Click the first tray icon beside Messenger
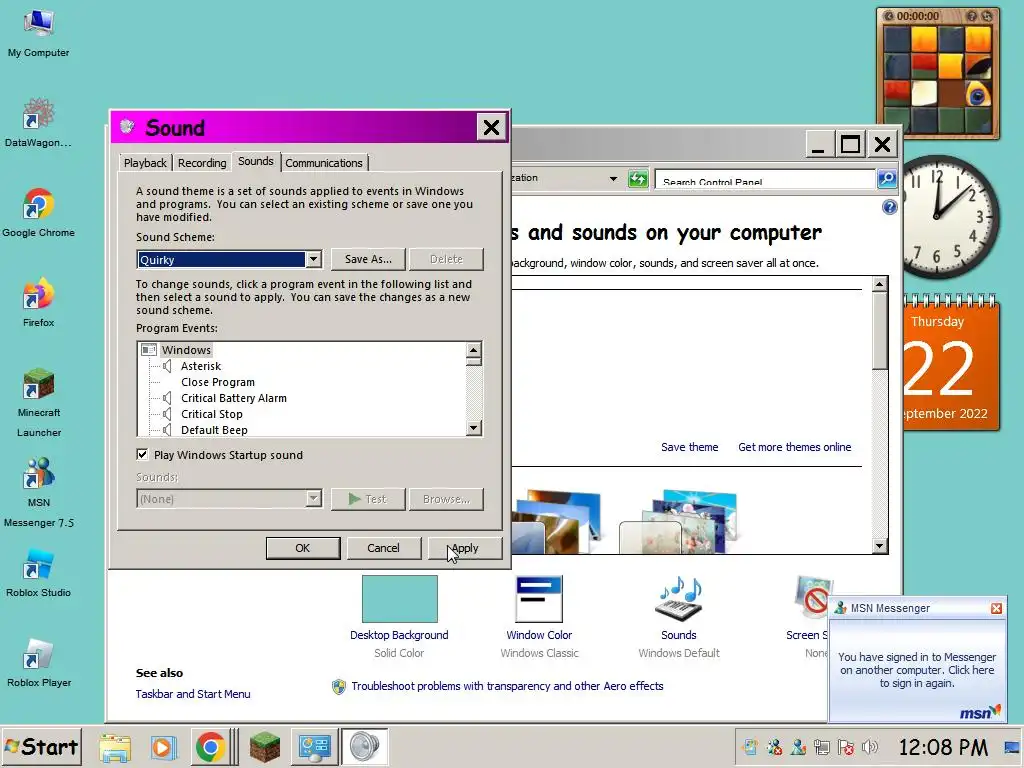The width and height of the screenshot is (1024, 768). pos(750,747)
